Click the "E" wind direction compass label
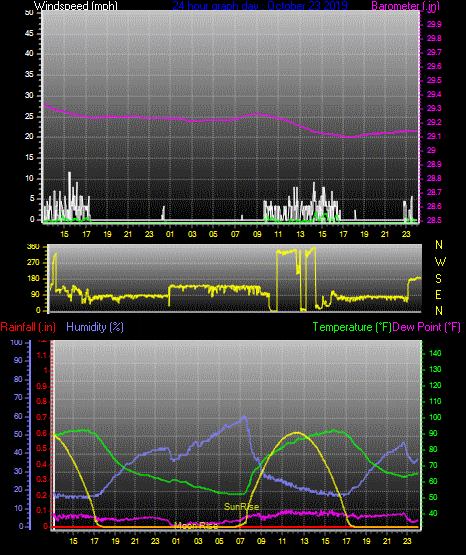 [438, 294]
